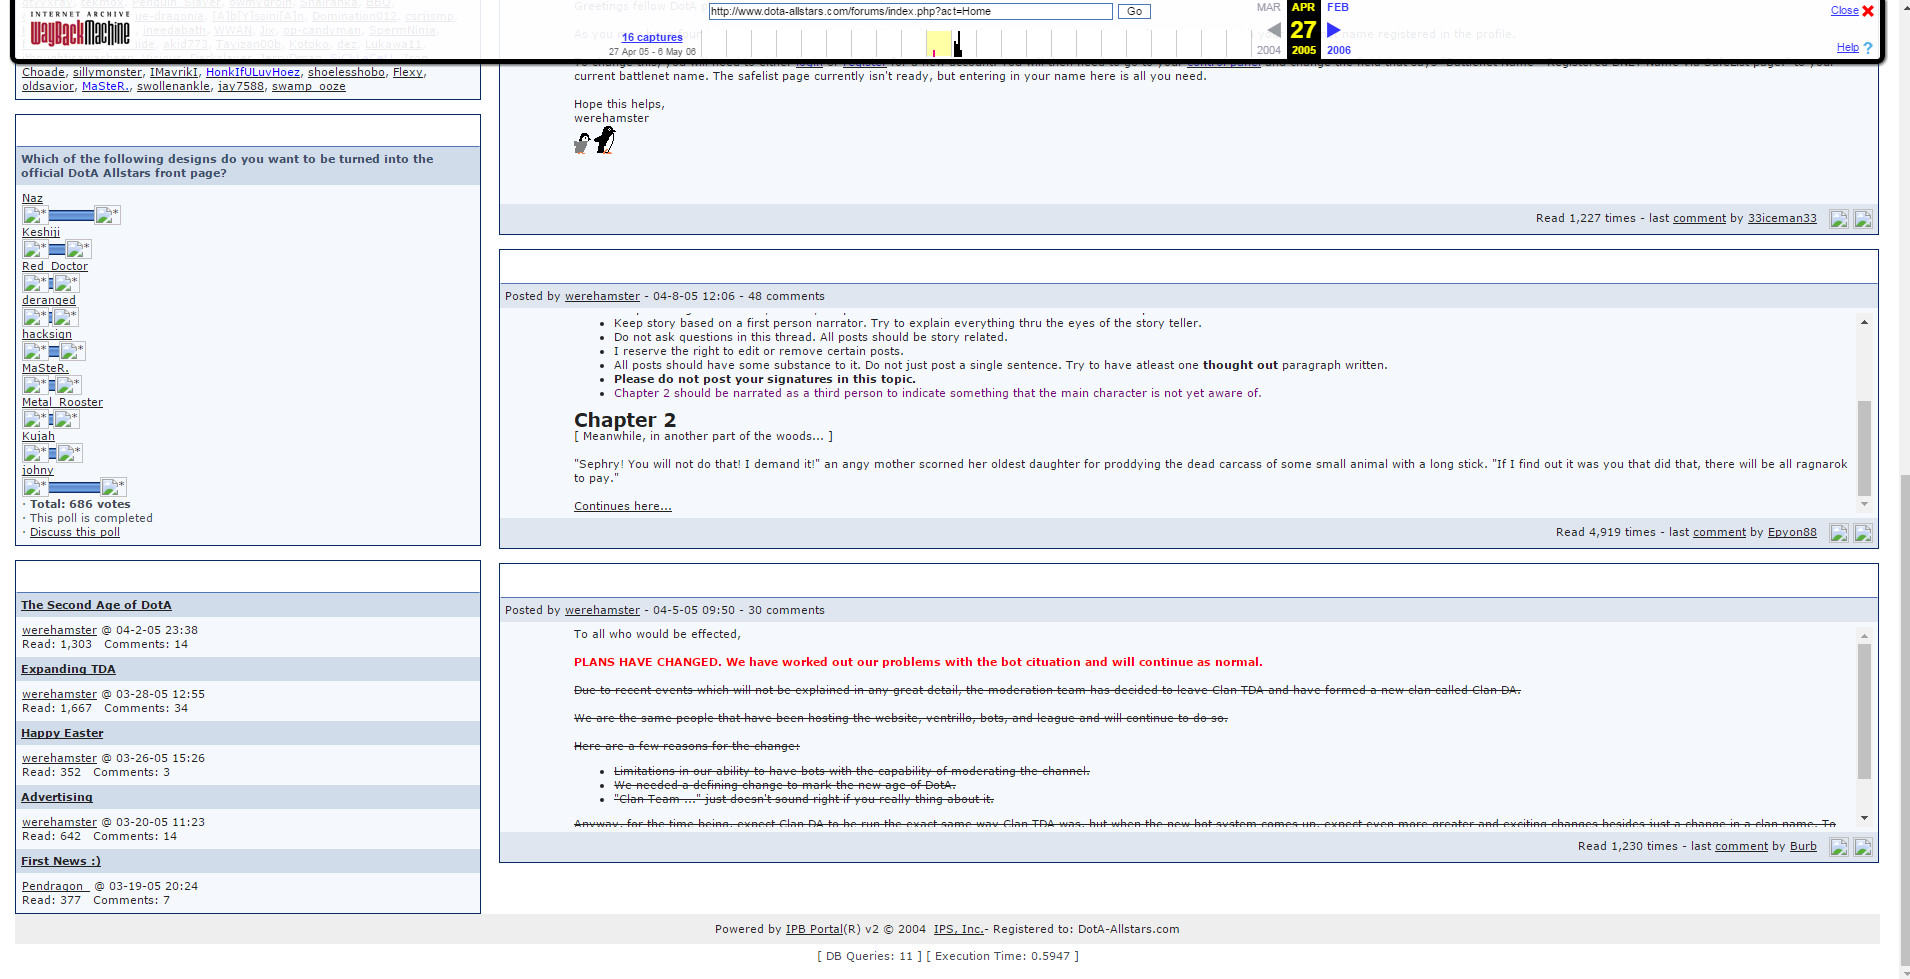This screenshot has width=1910, height=979.
Task: Open 'First News :)' item
Action: [61, 861]
